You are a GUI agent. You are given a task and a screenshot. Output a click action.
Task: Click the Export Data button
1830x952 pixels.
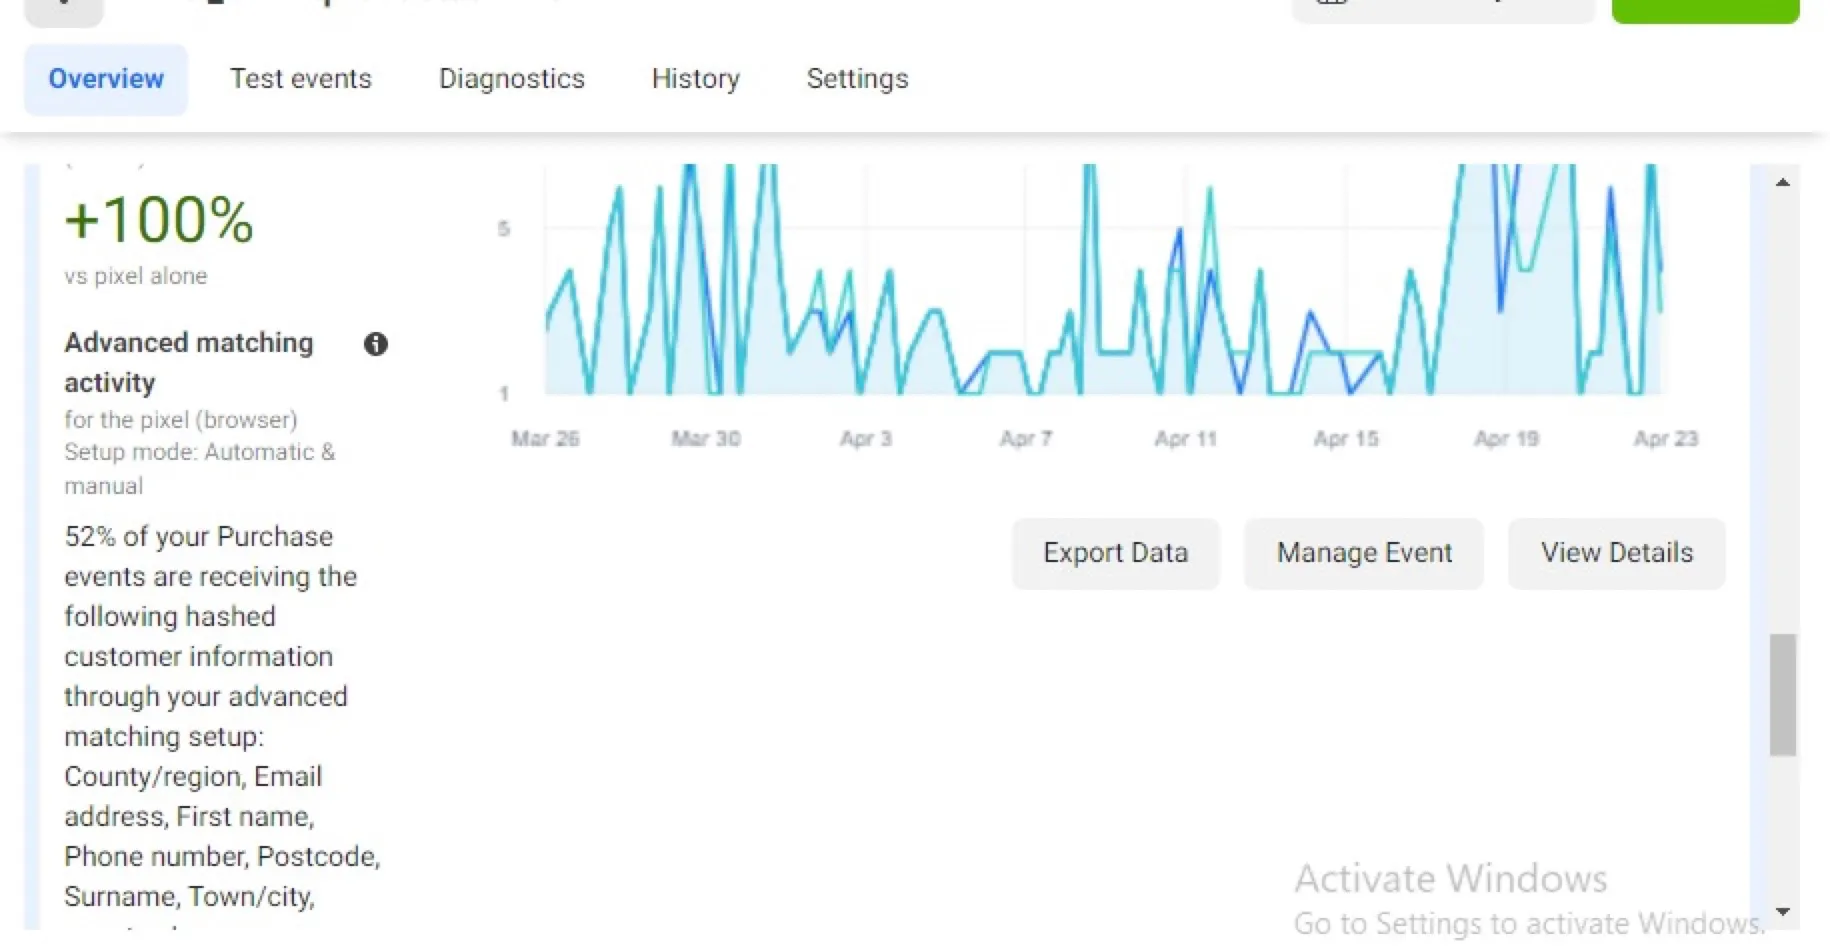[x=1116, y=553]
